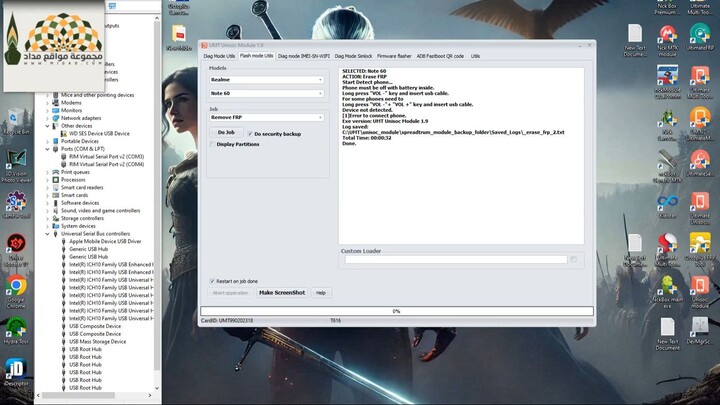Image resolution: width=720 pixels, height=405 pixels.
Task: Open New Text Document at bottom right
Action: (x=667, y=334)
